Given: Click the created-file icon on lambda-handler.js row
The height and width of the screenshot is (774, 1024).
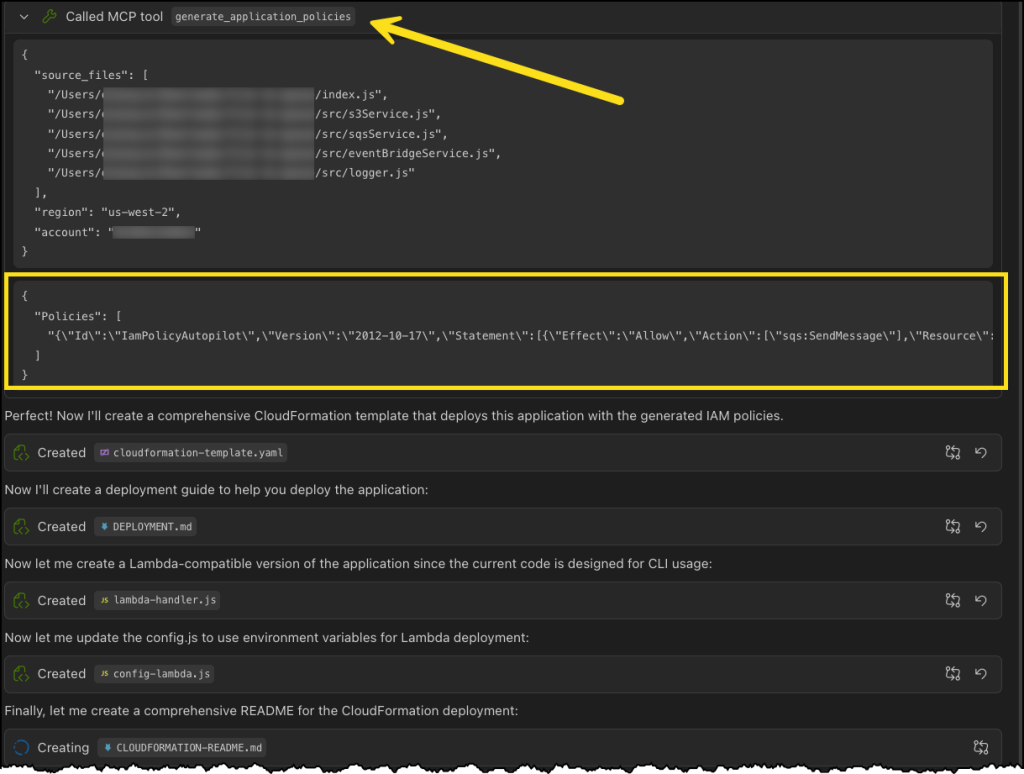Looking at the screenshot, I should pyautogui.click(x=21, y=600).
